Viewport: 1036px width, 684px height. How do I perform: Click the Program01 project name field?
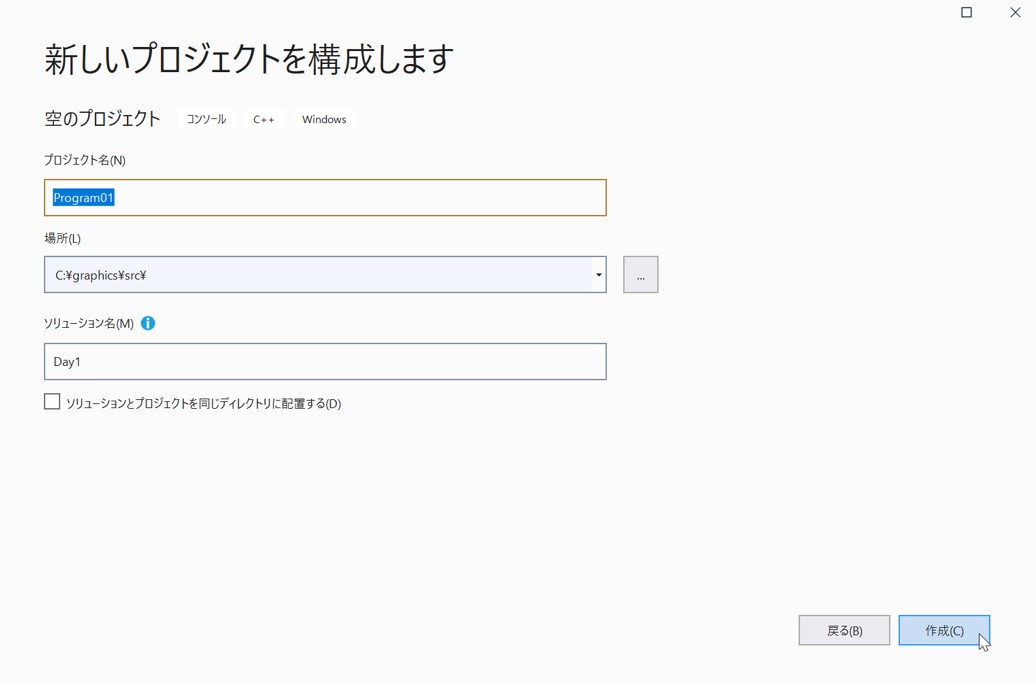pyautogui.click(x=325, y=198)
